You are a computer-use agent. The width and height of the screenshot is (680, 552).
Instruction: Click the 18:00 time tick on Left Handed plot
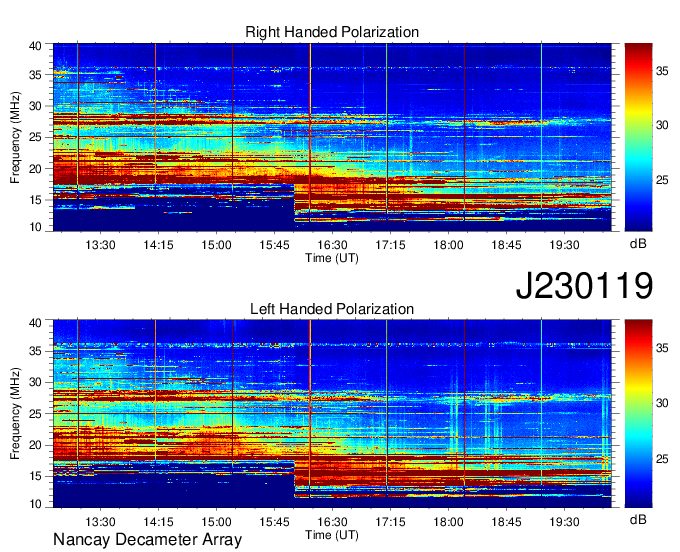coord(448,522)
